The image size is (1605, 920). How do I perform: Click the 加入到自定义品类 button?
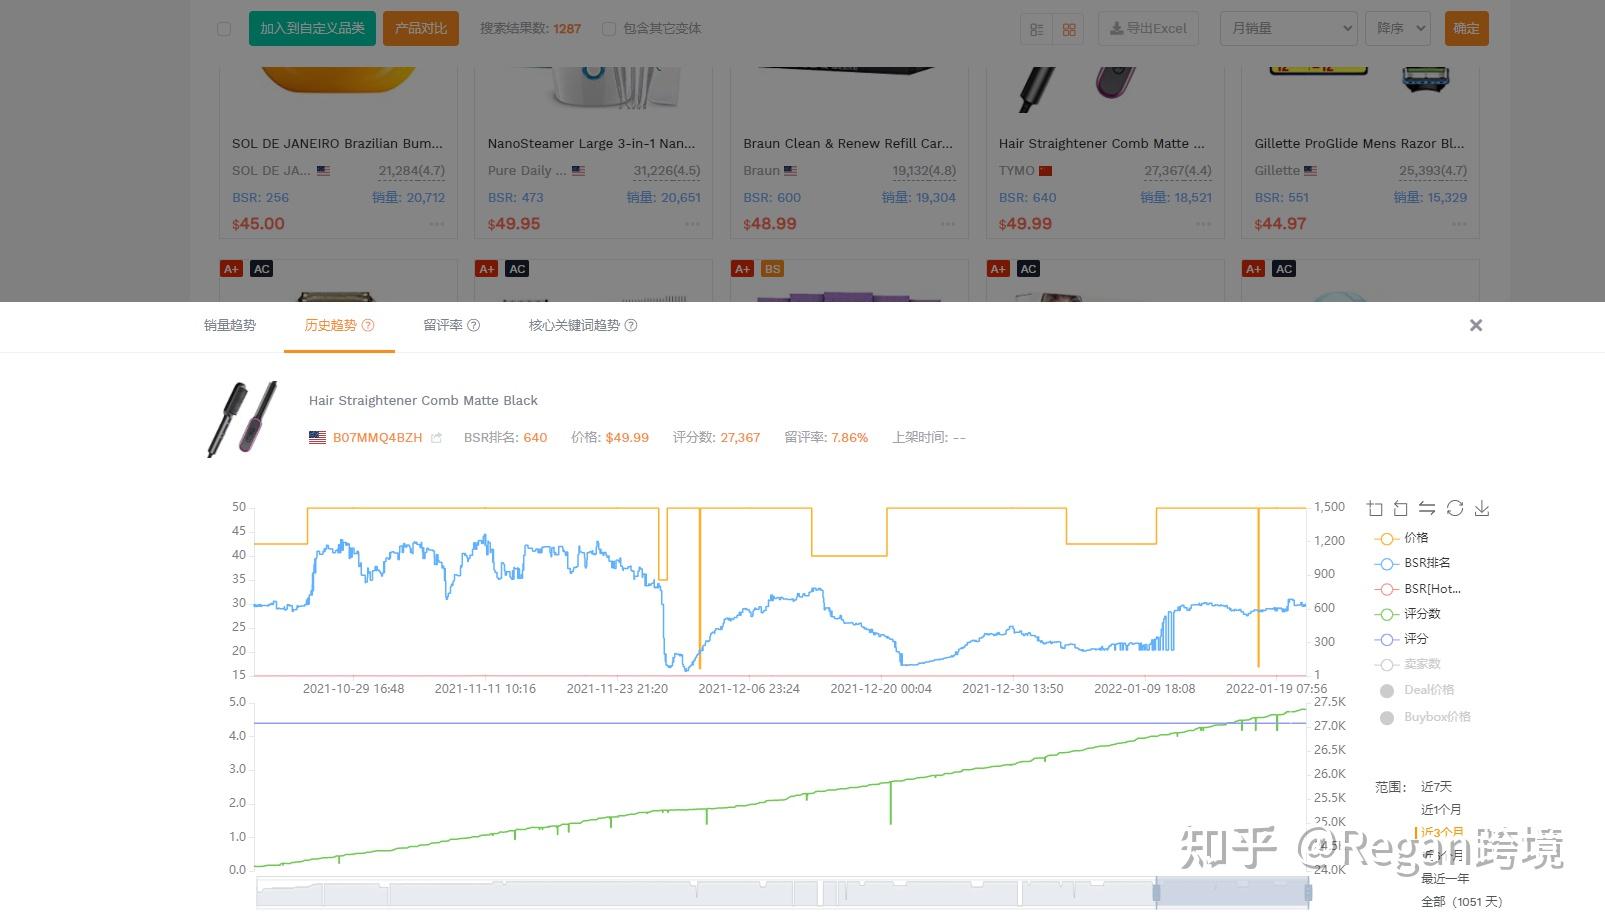click(x=312, y=28)
